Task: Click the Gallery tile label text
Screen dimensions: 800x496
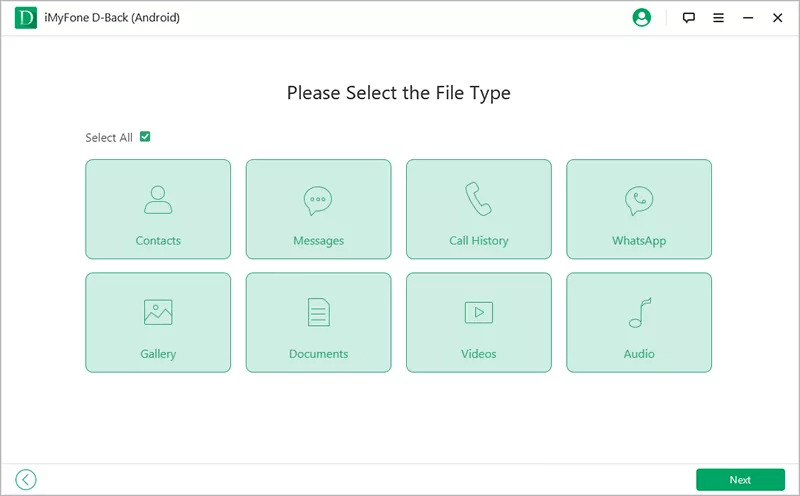Action: 158,354
